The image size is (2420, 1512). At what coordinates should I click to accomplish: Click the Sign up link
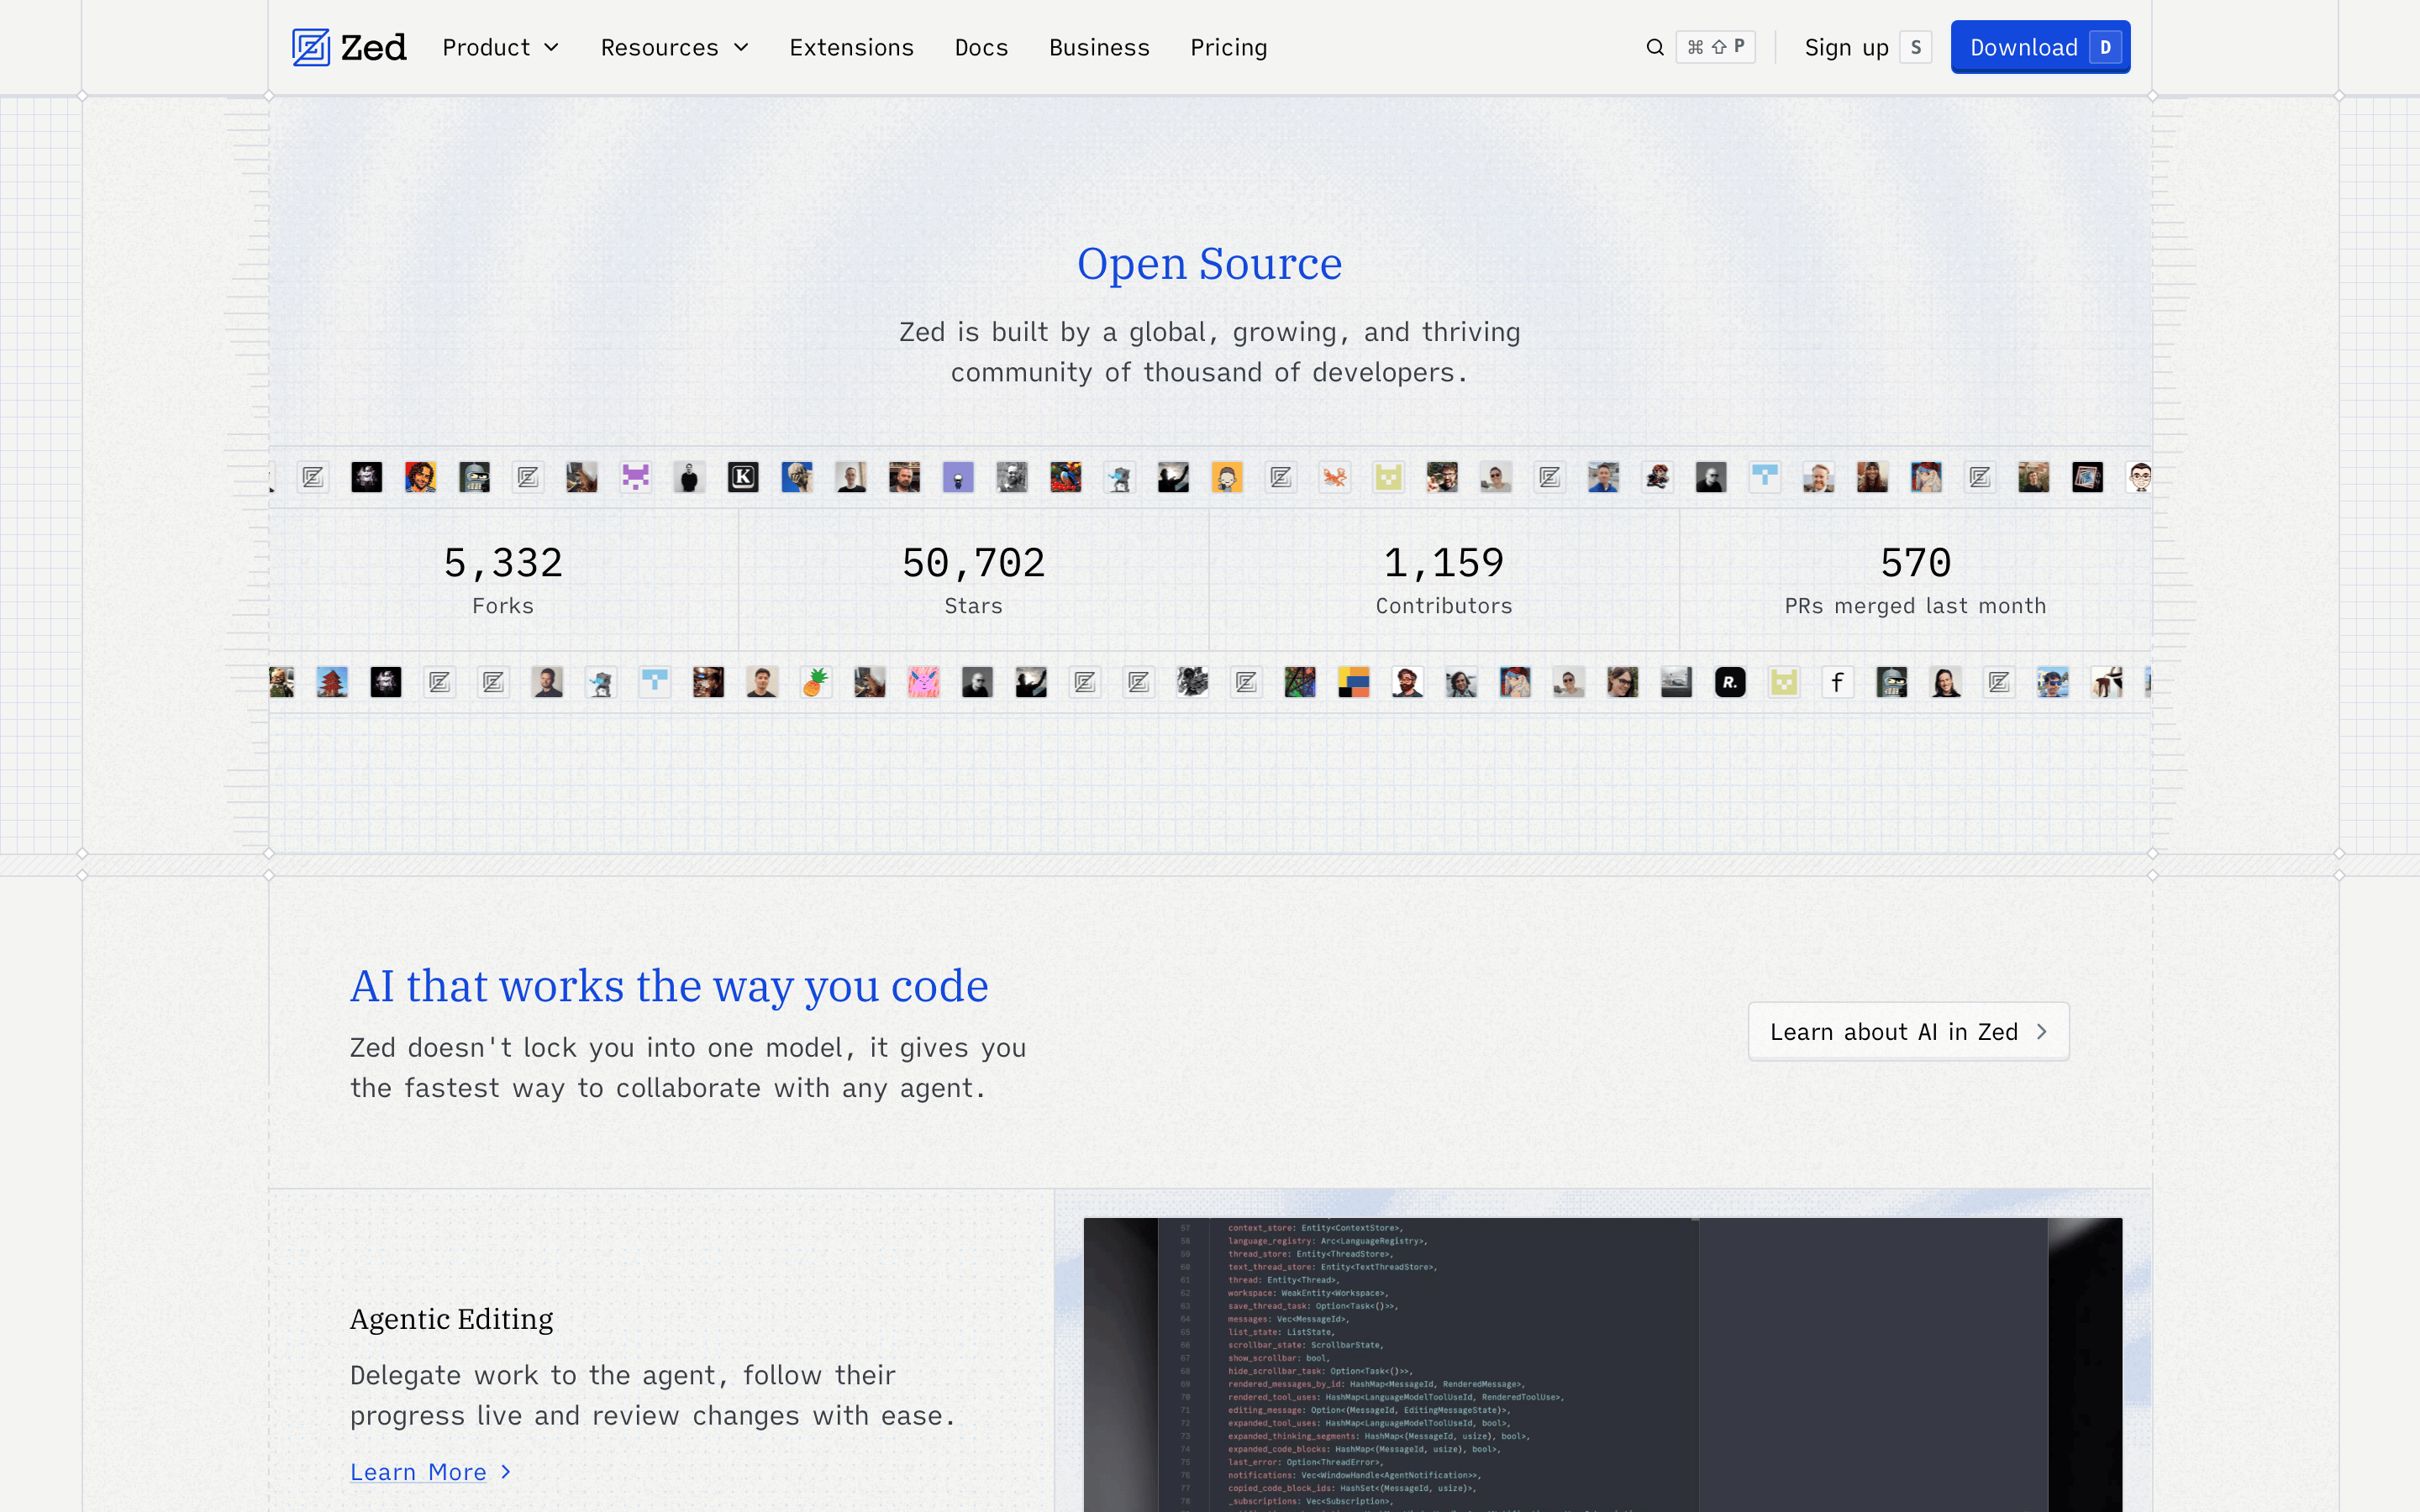click(1867, 47)
